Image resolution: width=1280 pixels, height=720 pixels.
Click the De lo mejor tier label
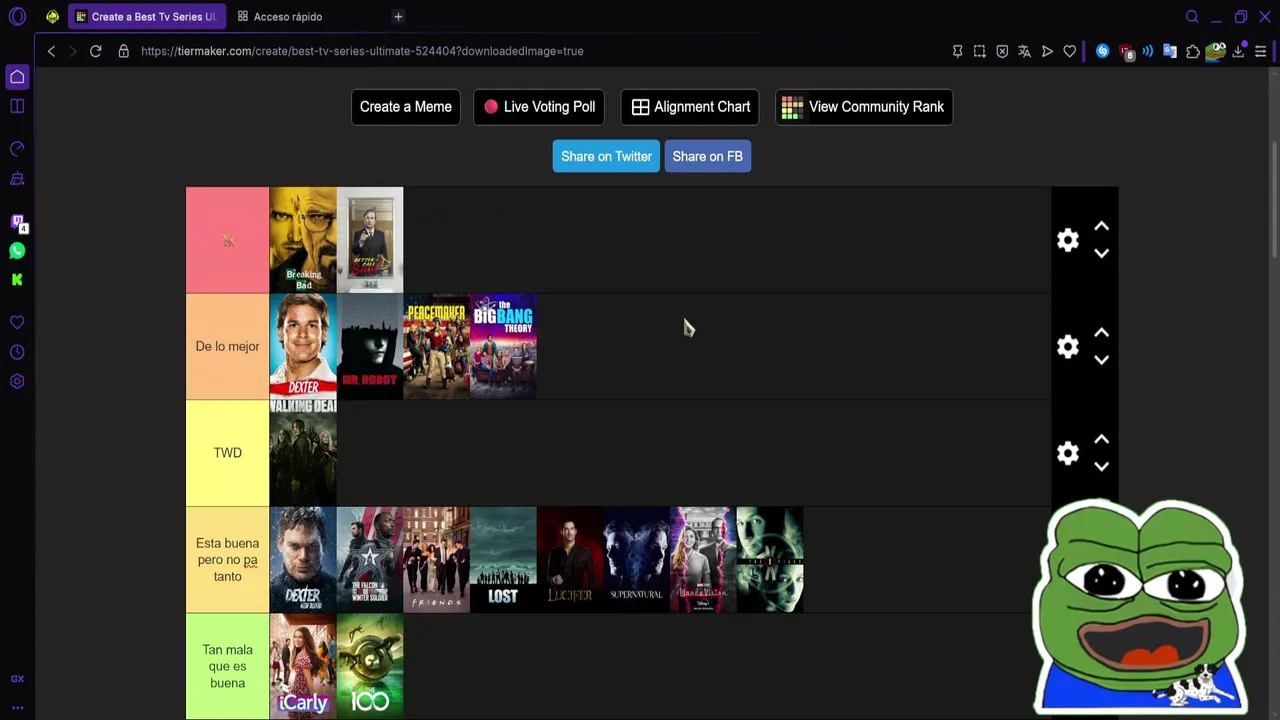(227, 346)
